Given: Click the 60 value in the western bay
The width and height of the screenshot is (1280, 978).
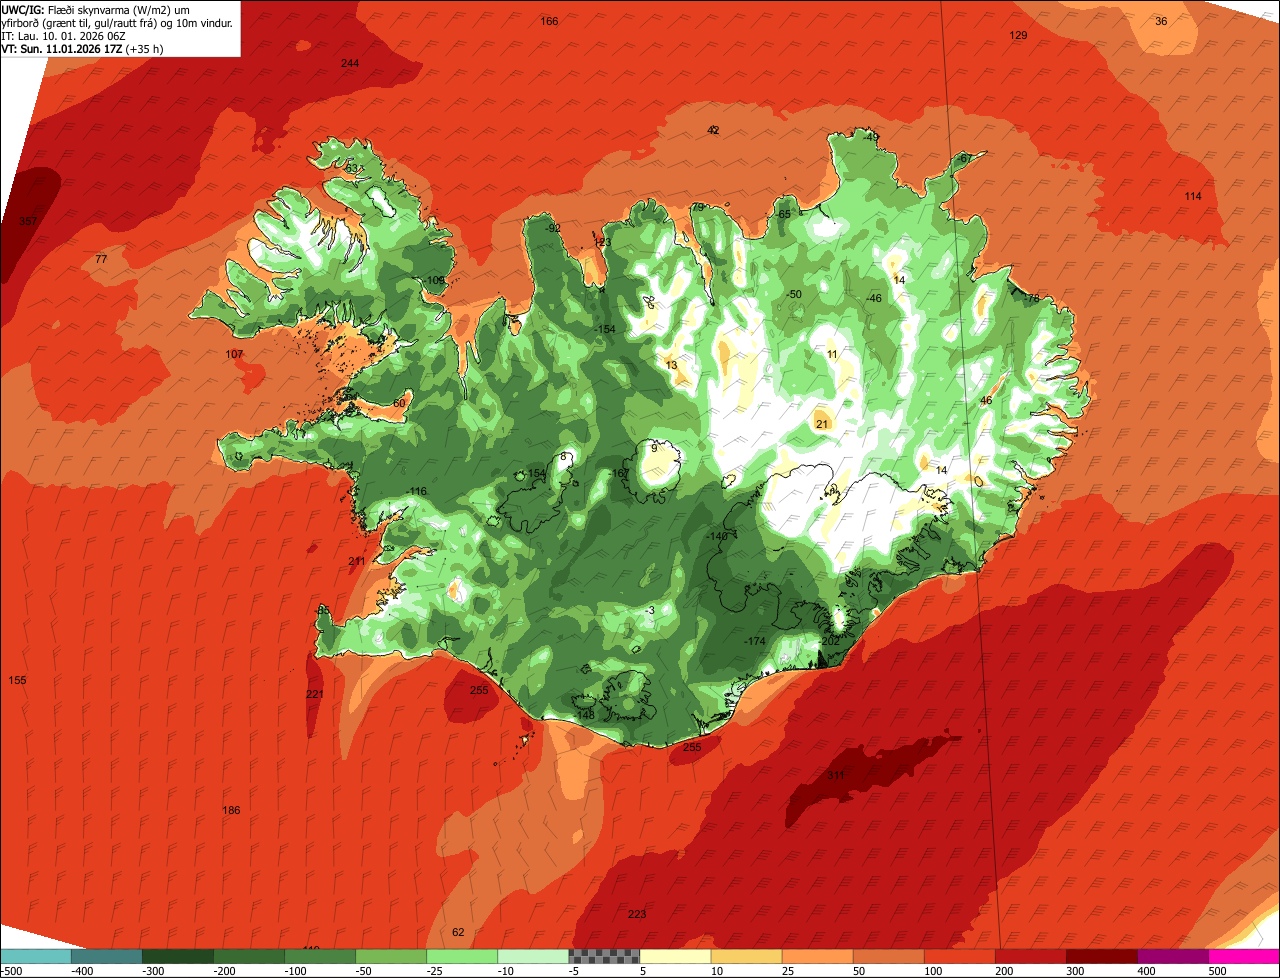Looking at the screenshot, I should tap(399, 403).
